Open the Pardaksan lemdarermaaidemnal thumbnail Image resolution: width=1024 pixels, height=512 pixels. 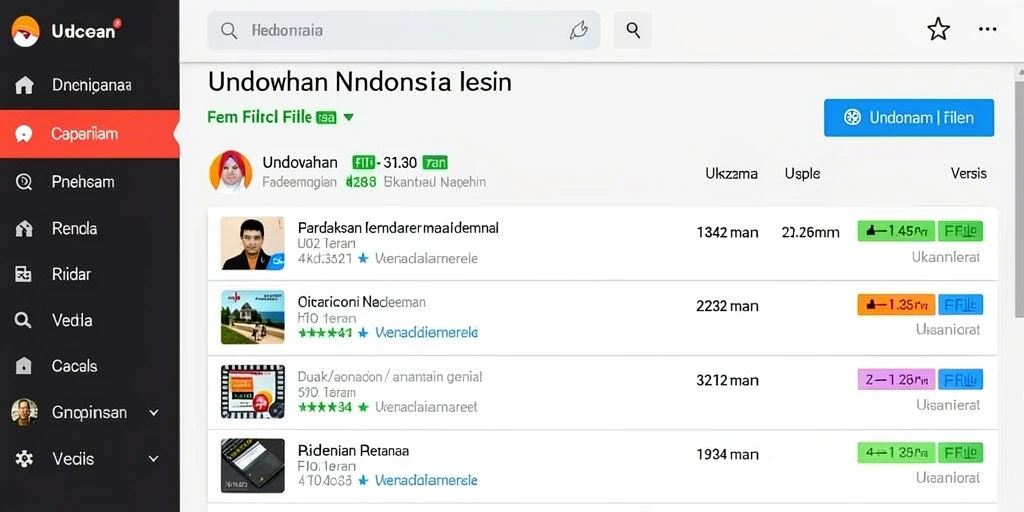pos(253,244)
